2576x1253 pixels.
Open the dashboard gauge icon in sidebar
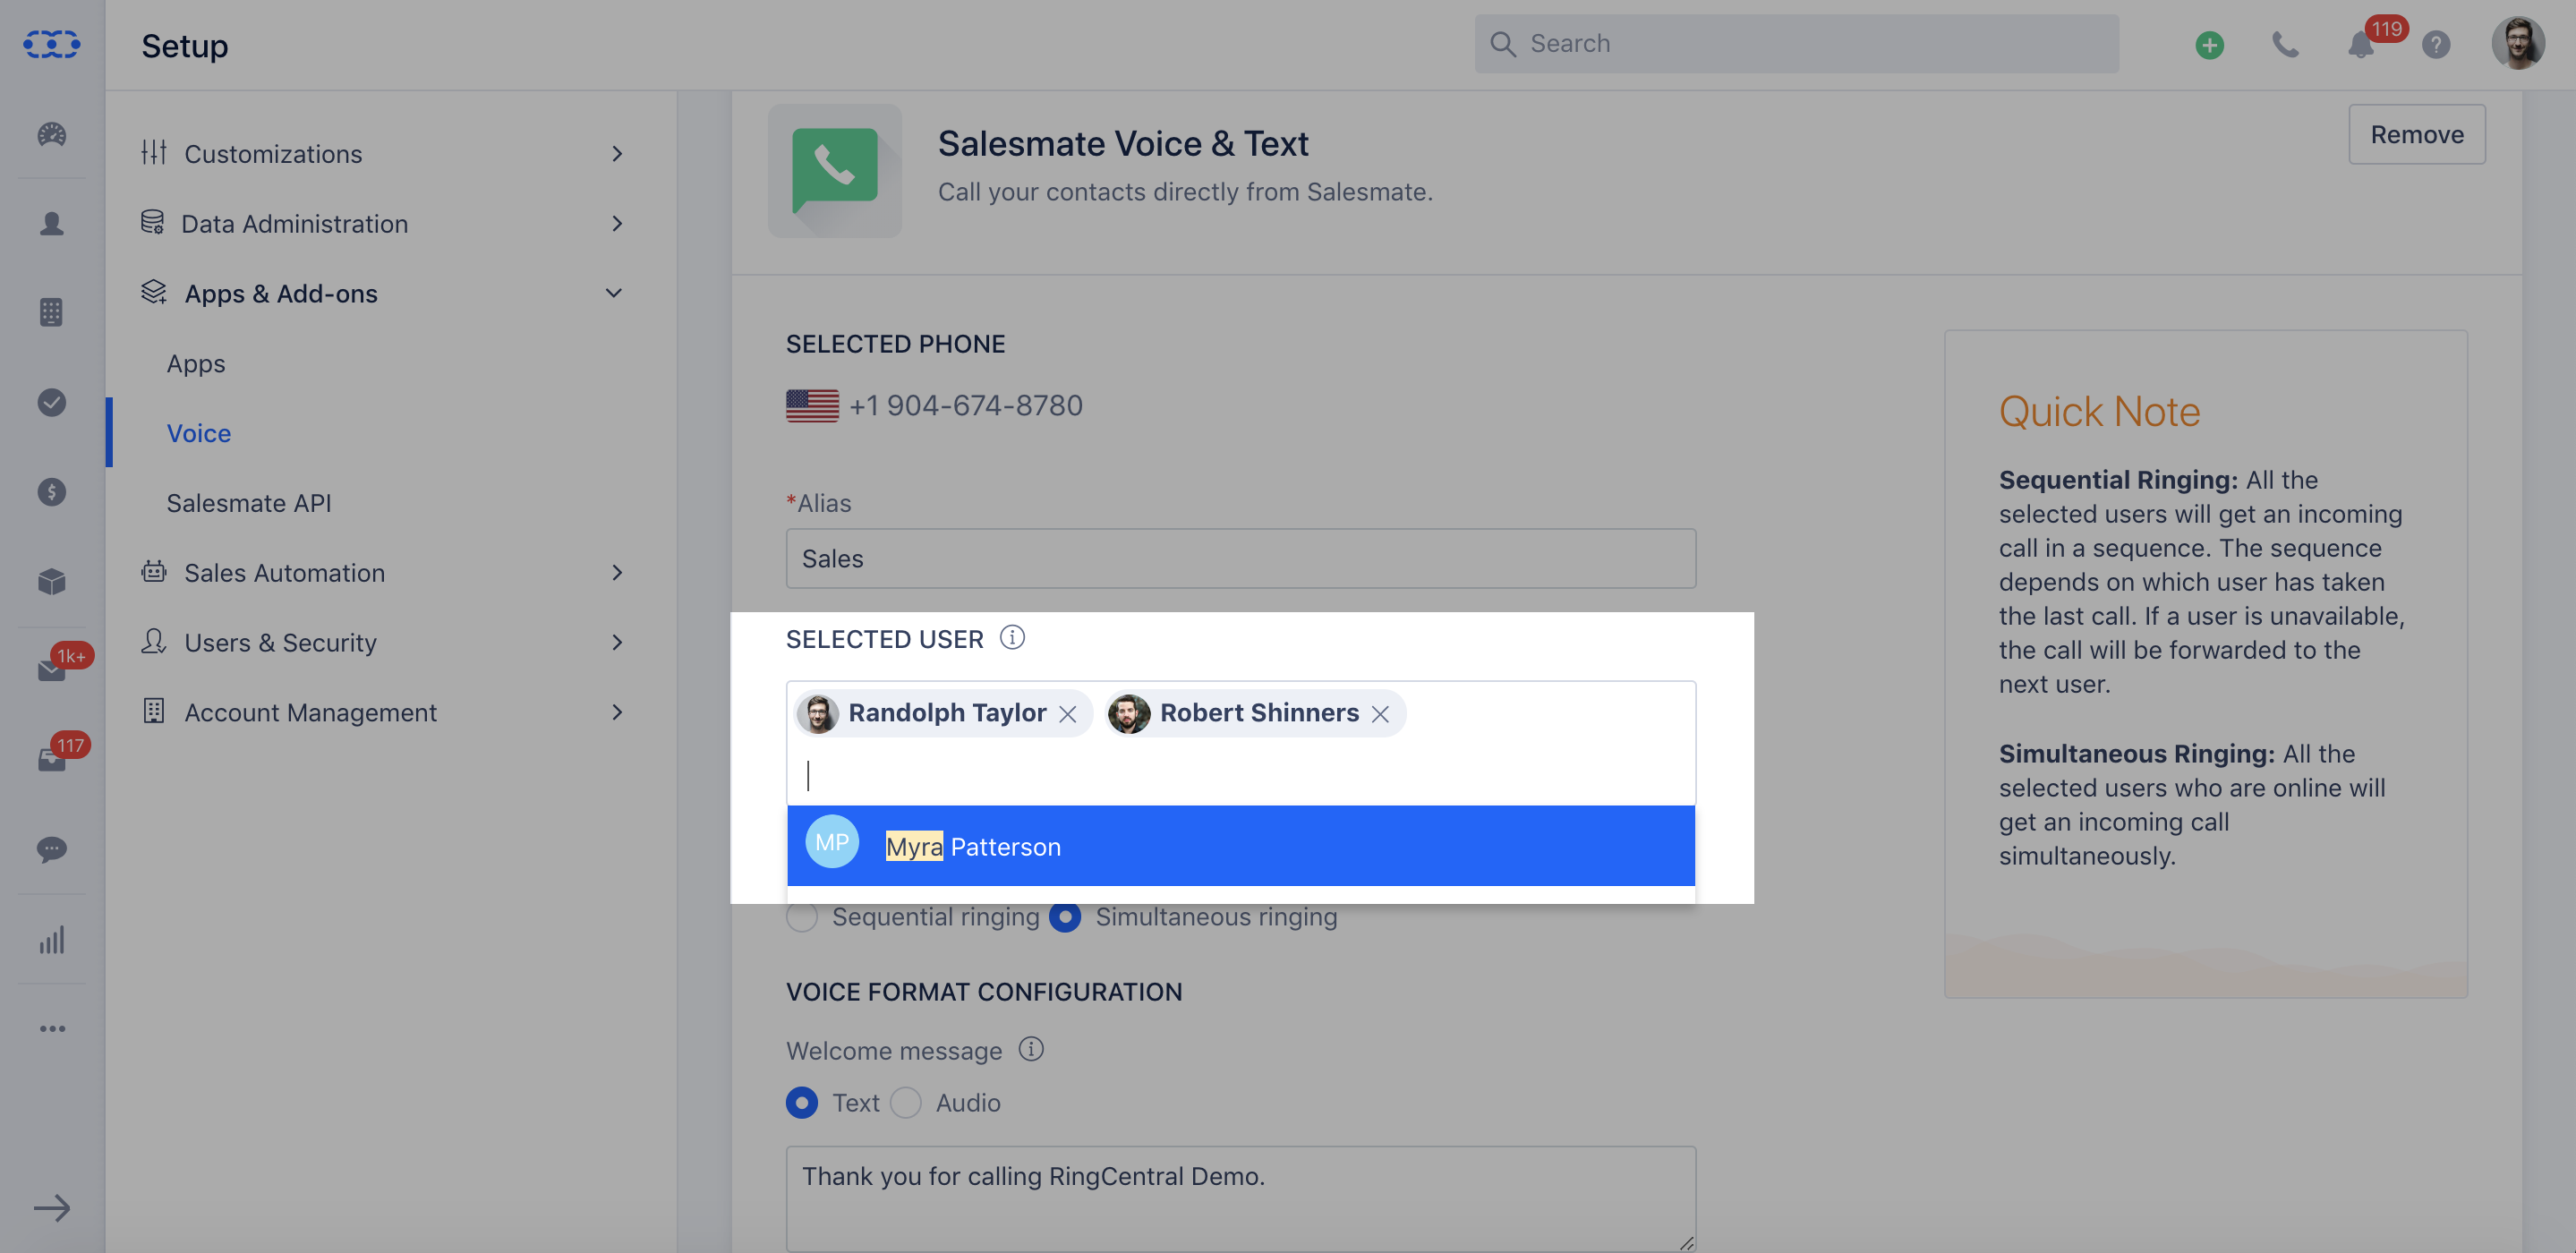click(52, 134)
